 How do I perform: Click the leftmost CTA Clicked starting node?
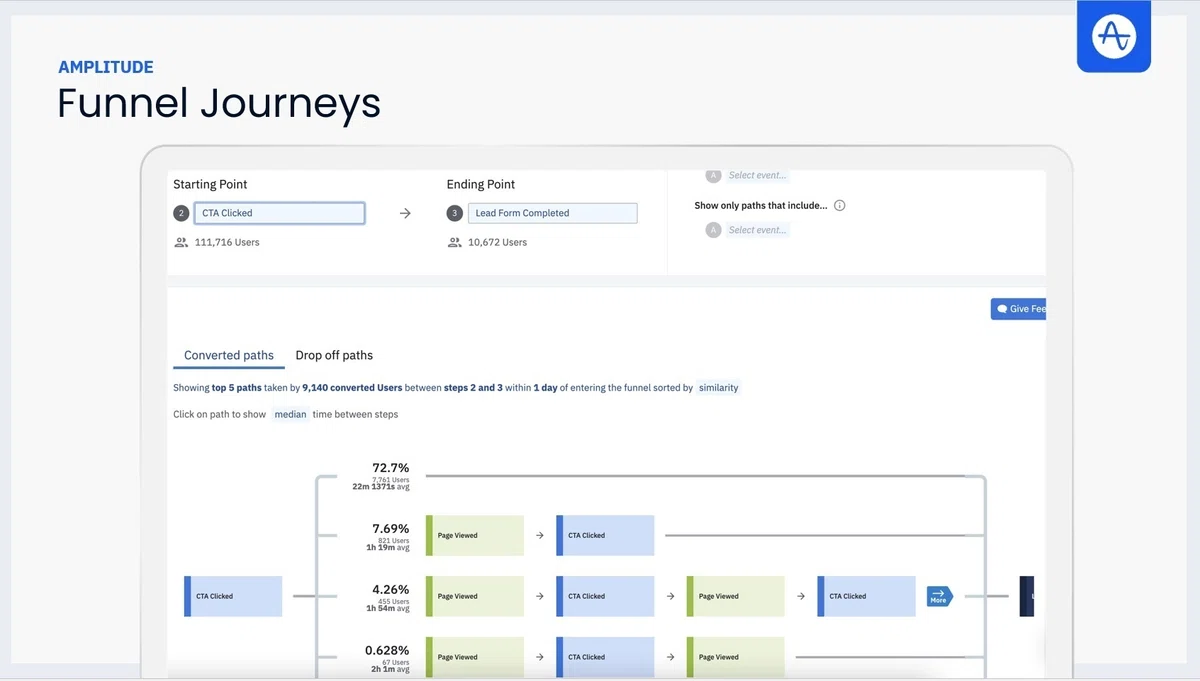233,596
